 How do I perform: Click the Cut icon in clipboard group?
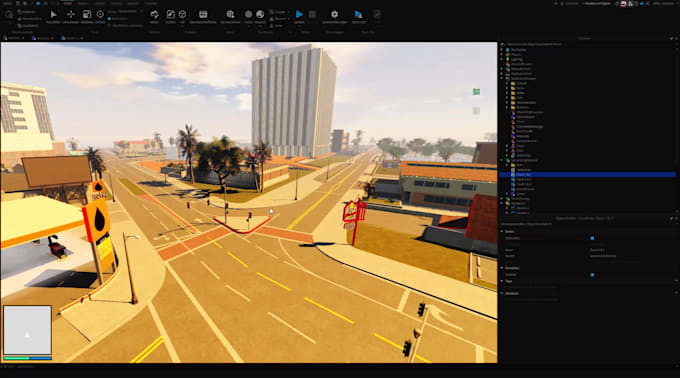click(20, 19)
